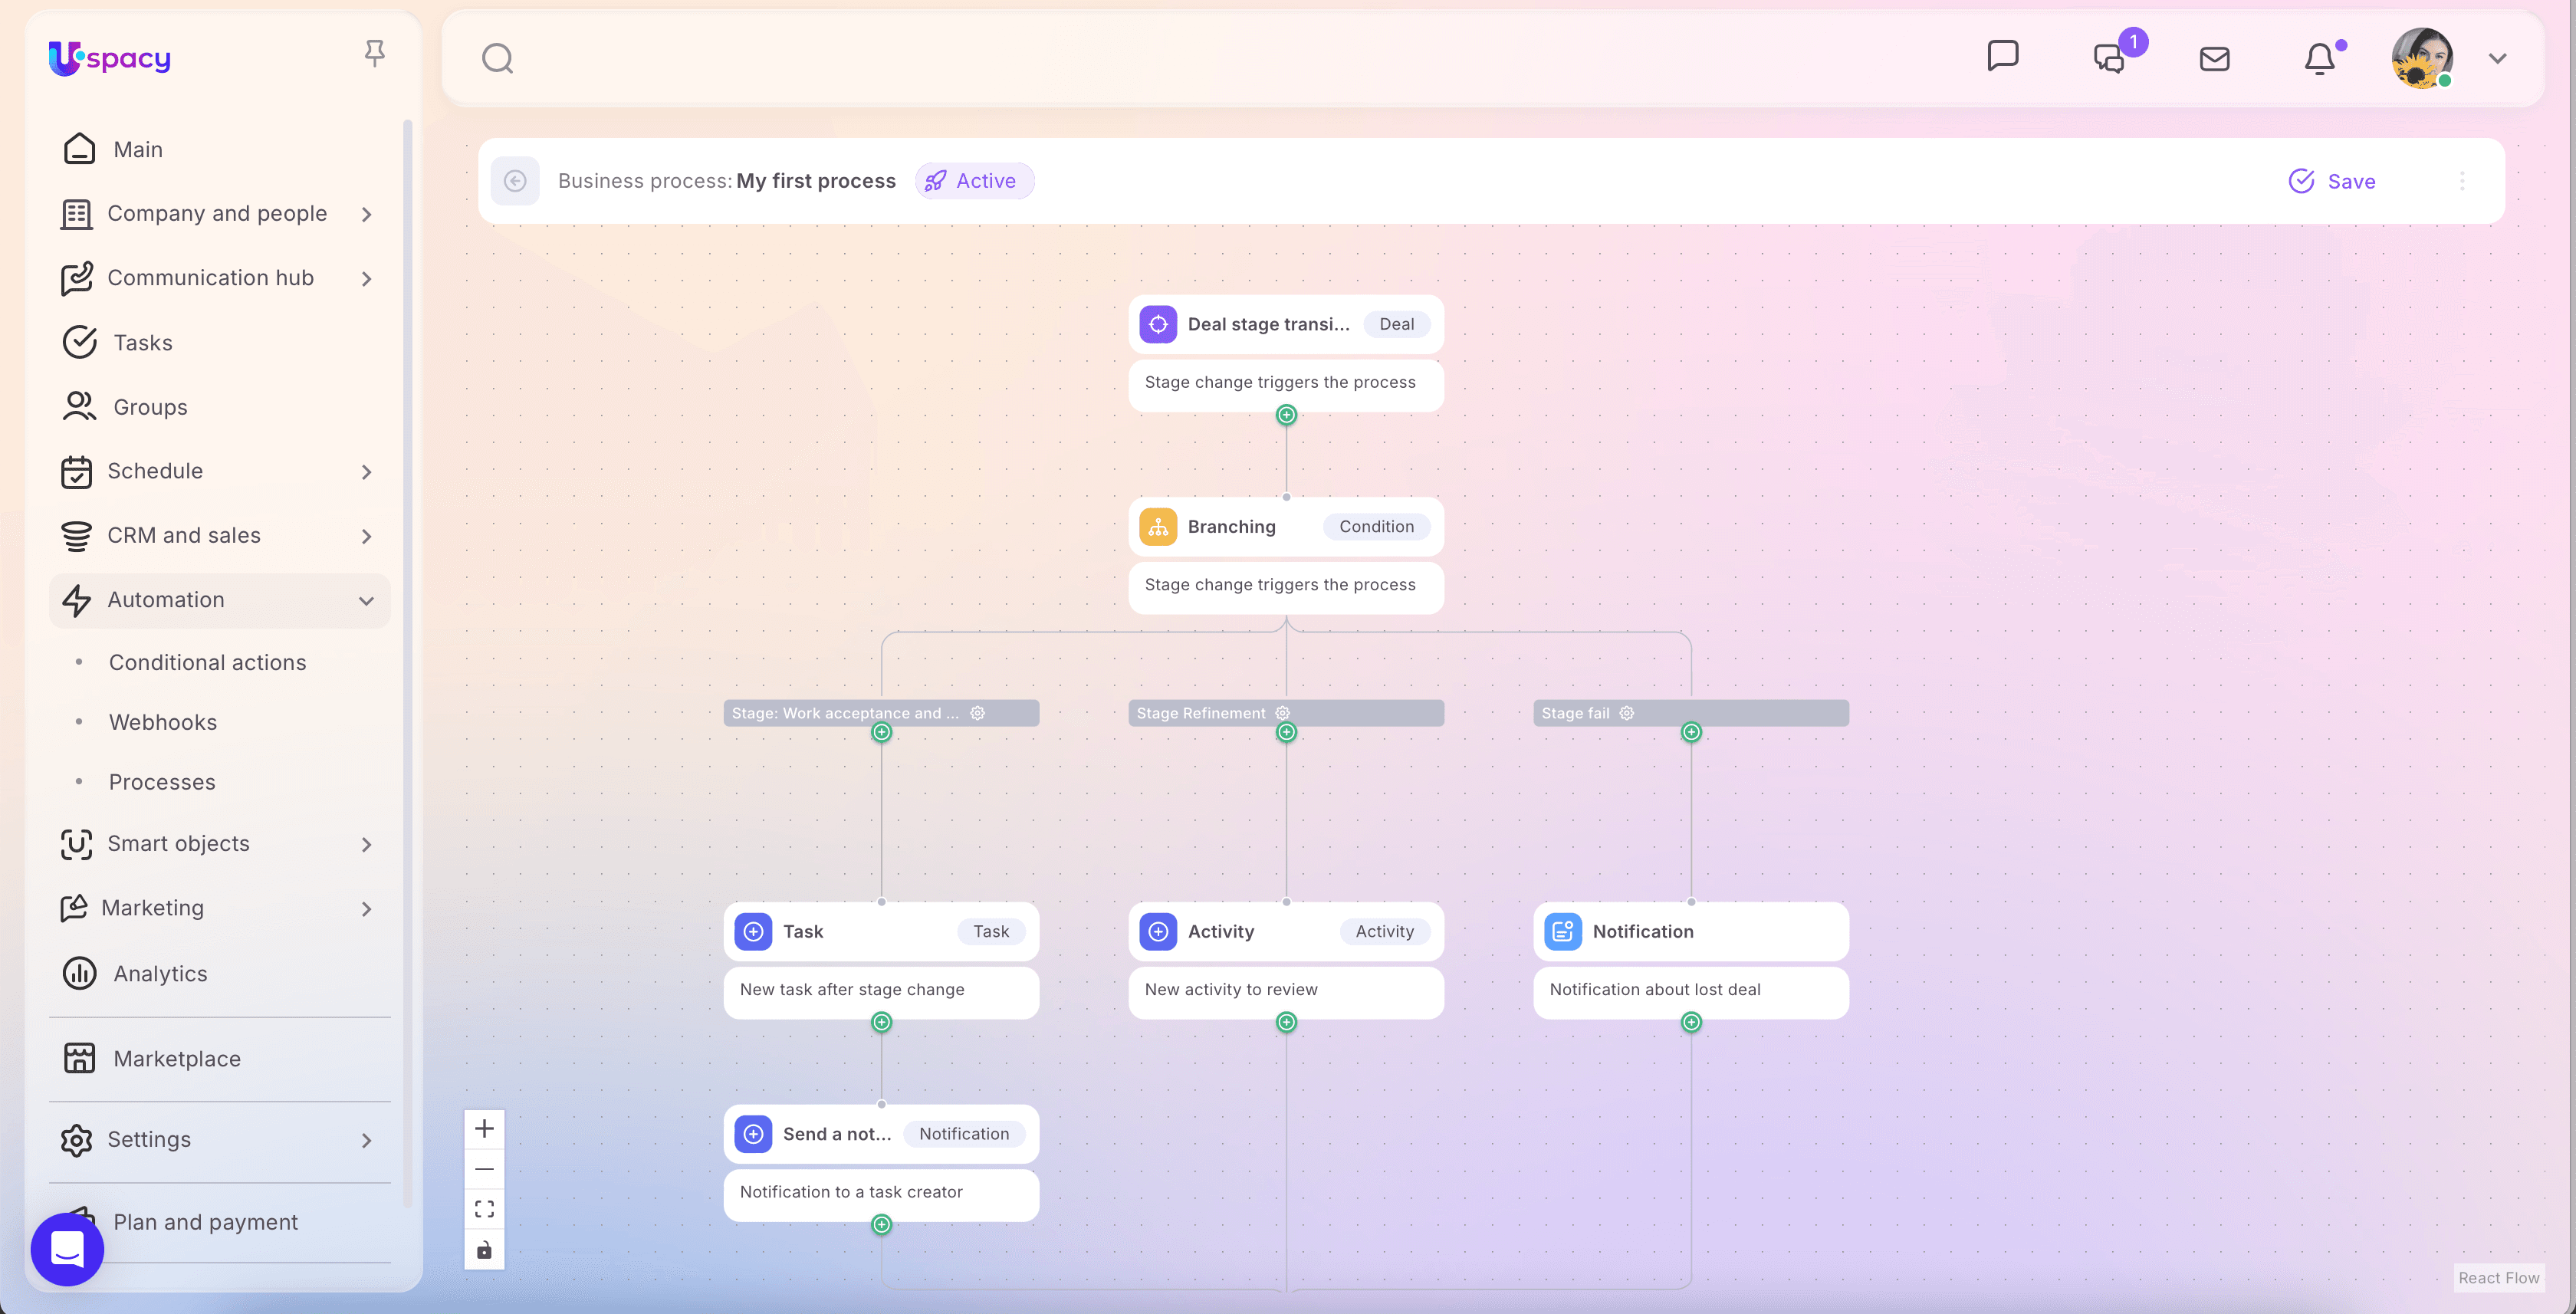Viewport: 2576px width, 1314px height.
Task: Open the Processes submenu item
Action: coord(162,782)
